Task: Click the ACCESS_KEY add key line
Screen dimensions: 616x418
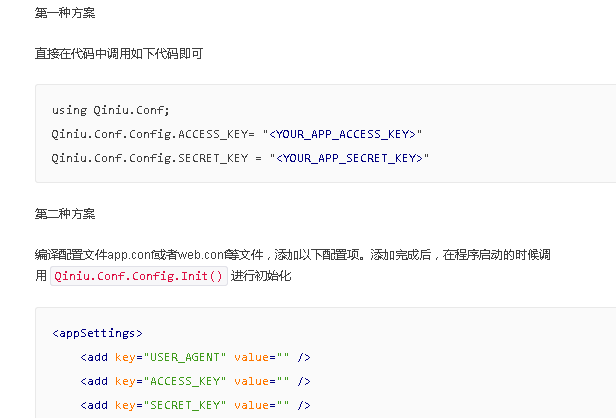Action: (x=195, y=381)
